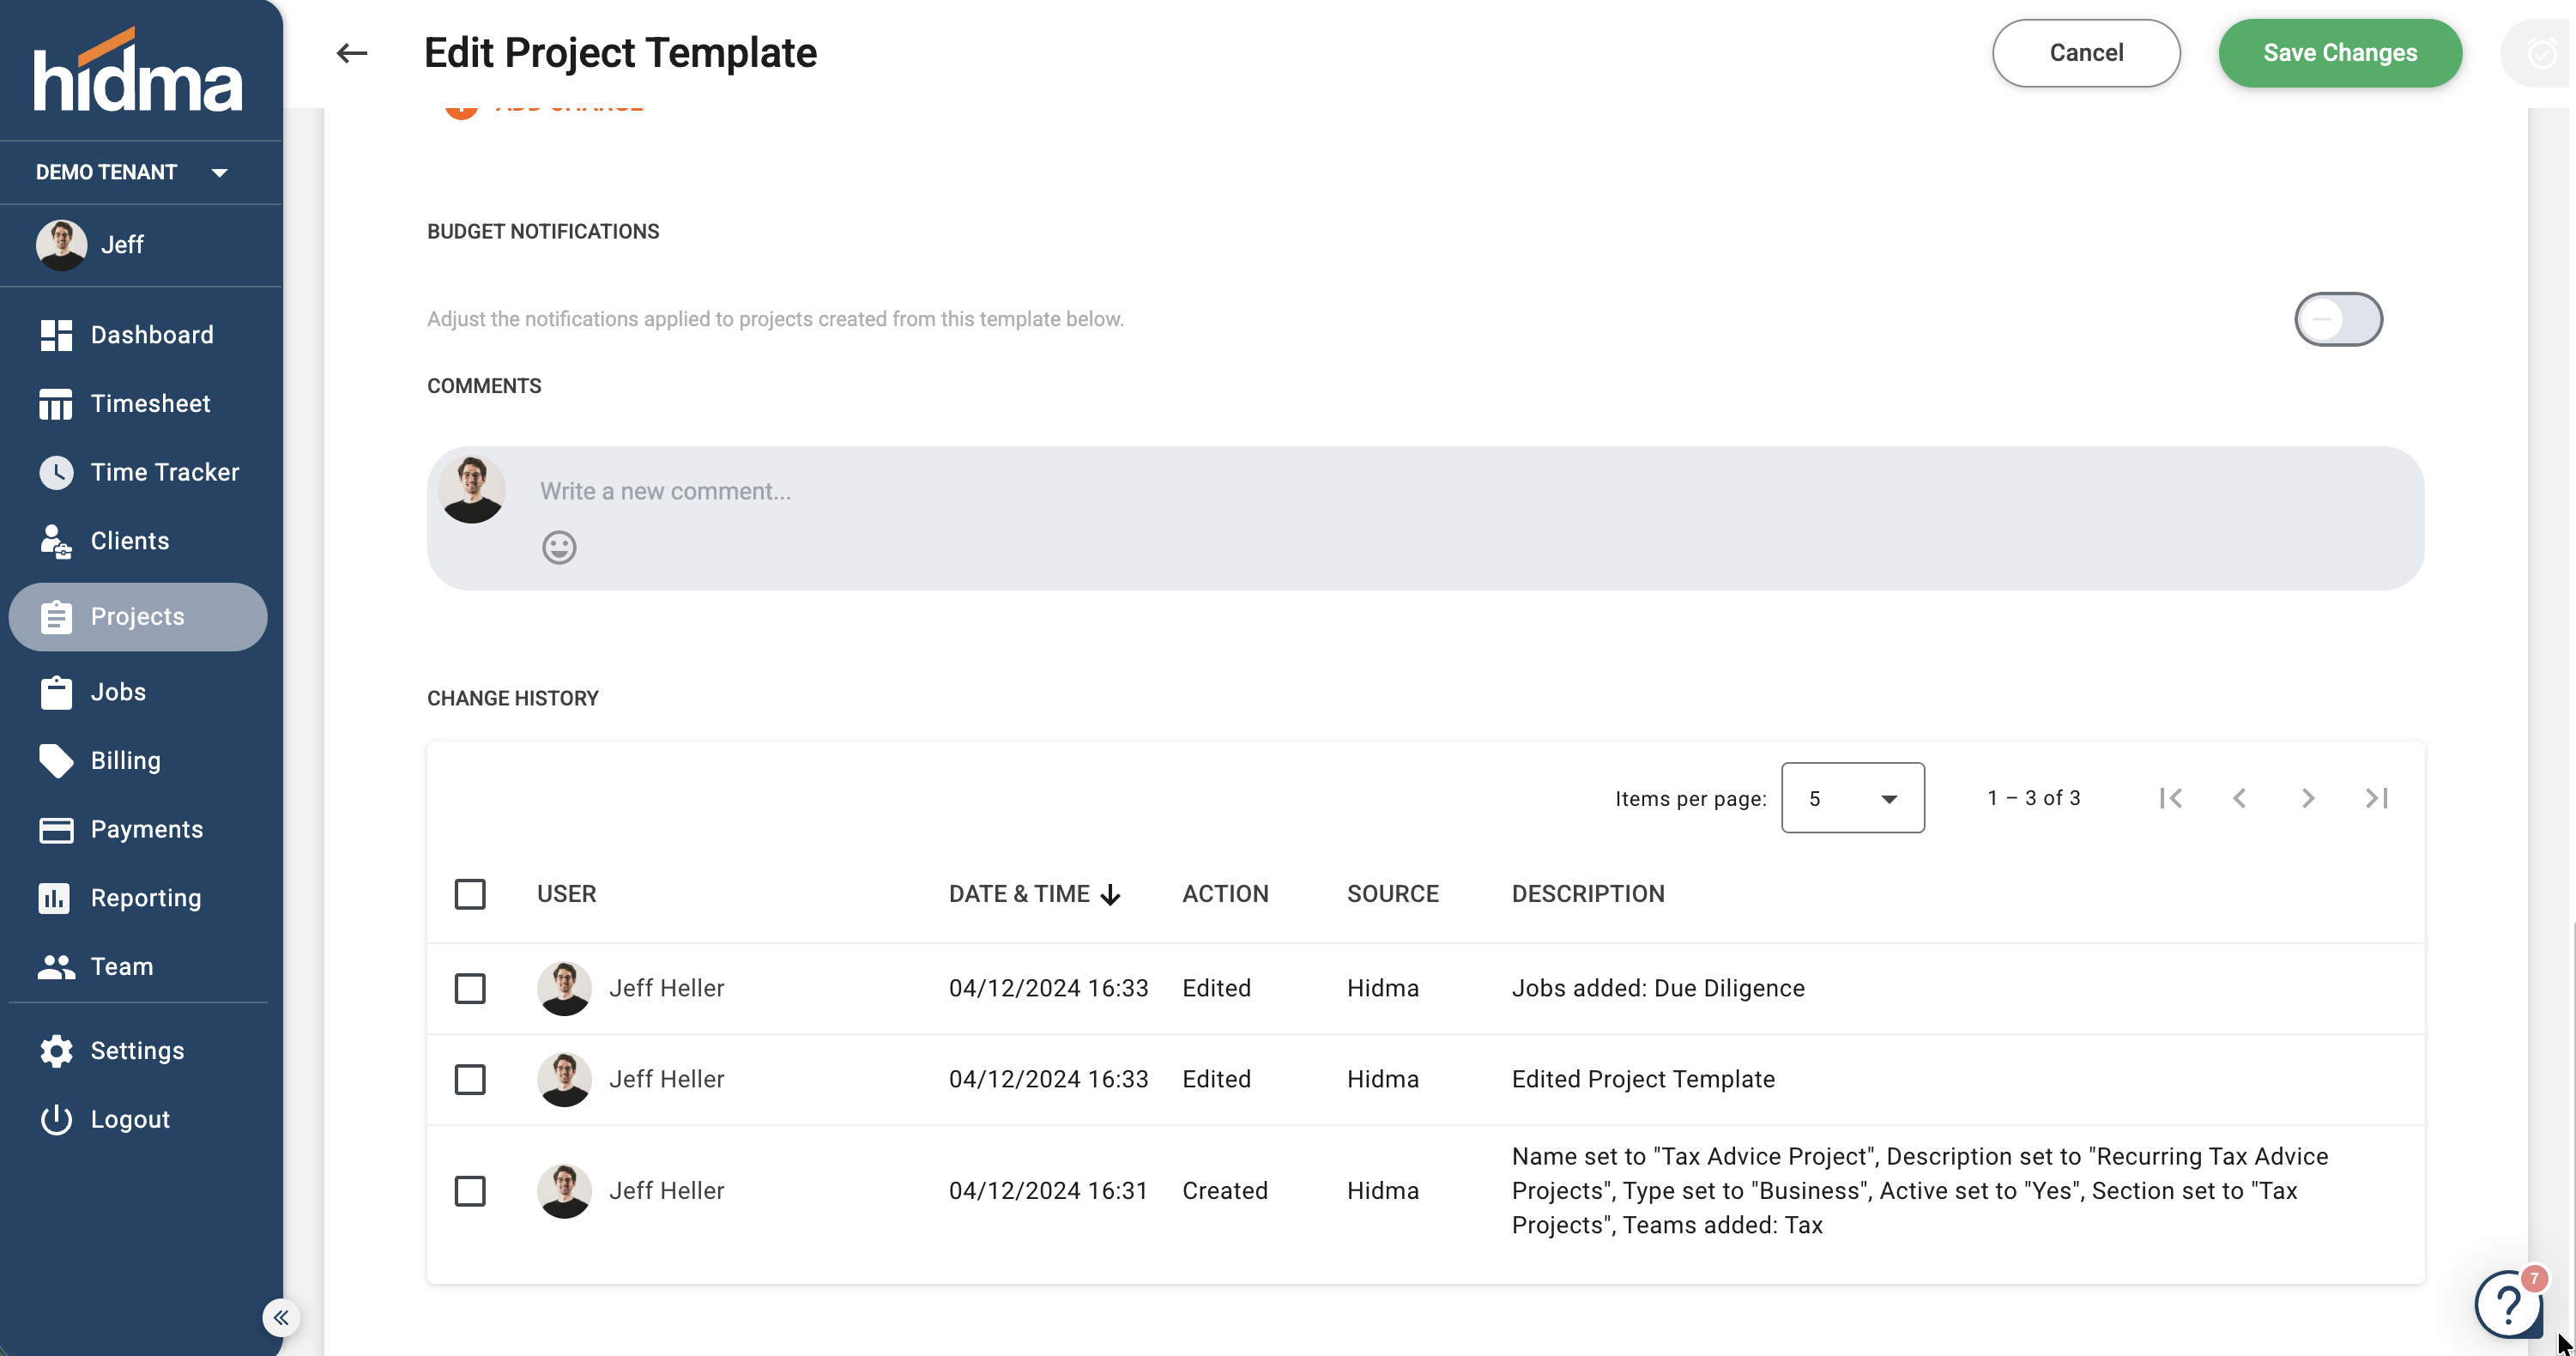Viewport: 2576px width, 1356px height.
Task: Collapse the sidebar with double-chevron button
Action: 281,1317
